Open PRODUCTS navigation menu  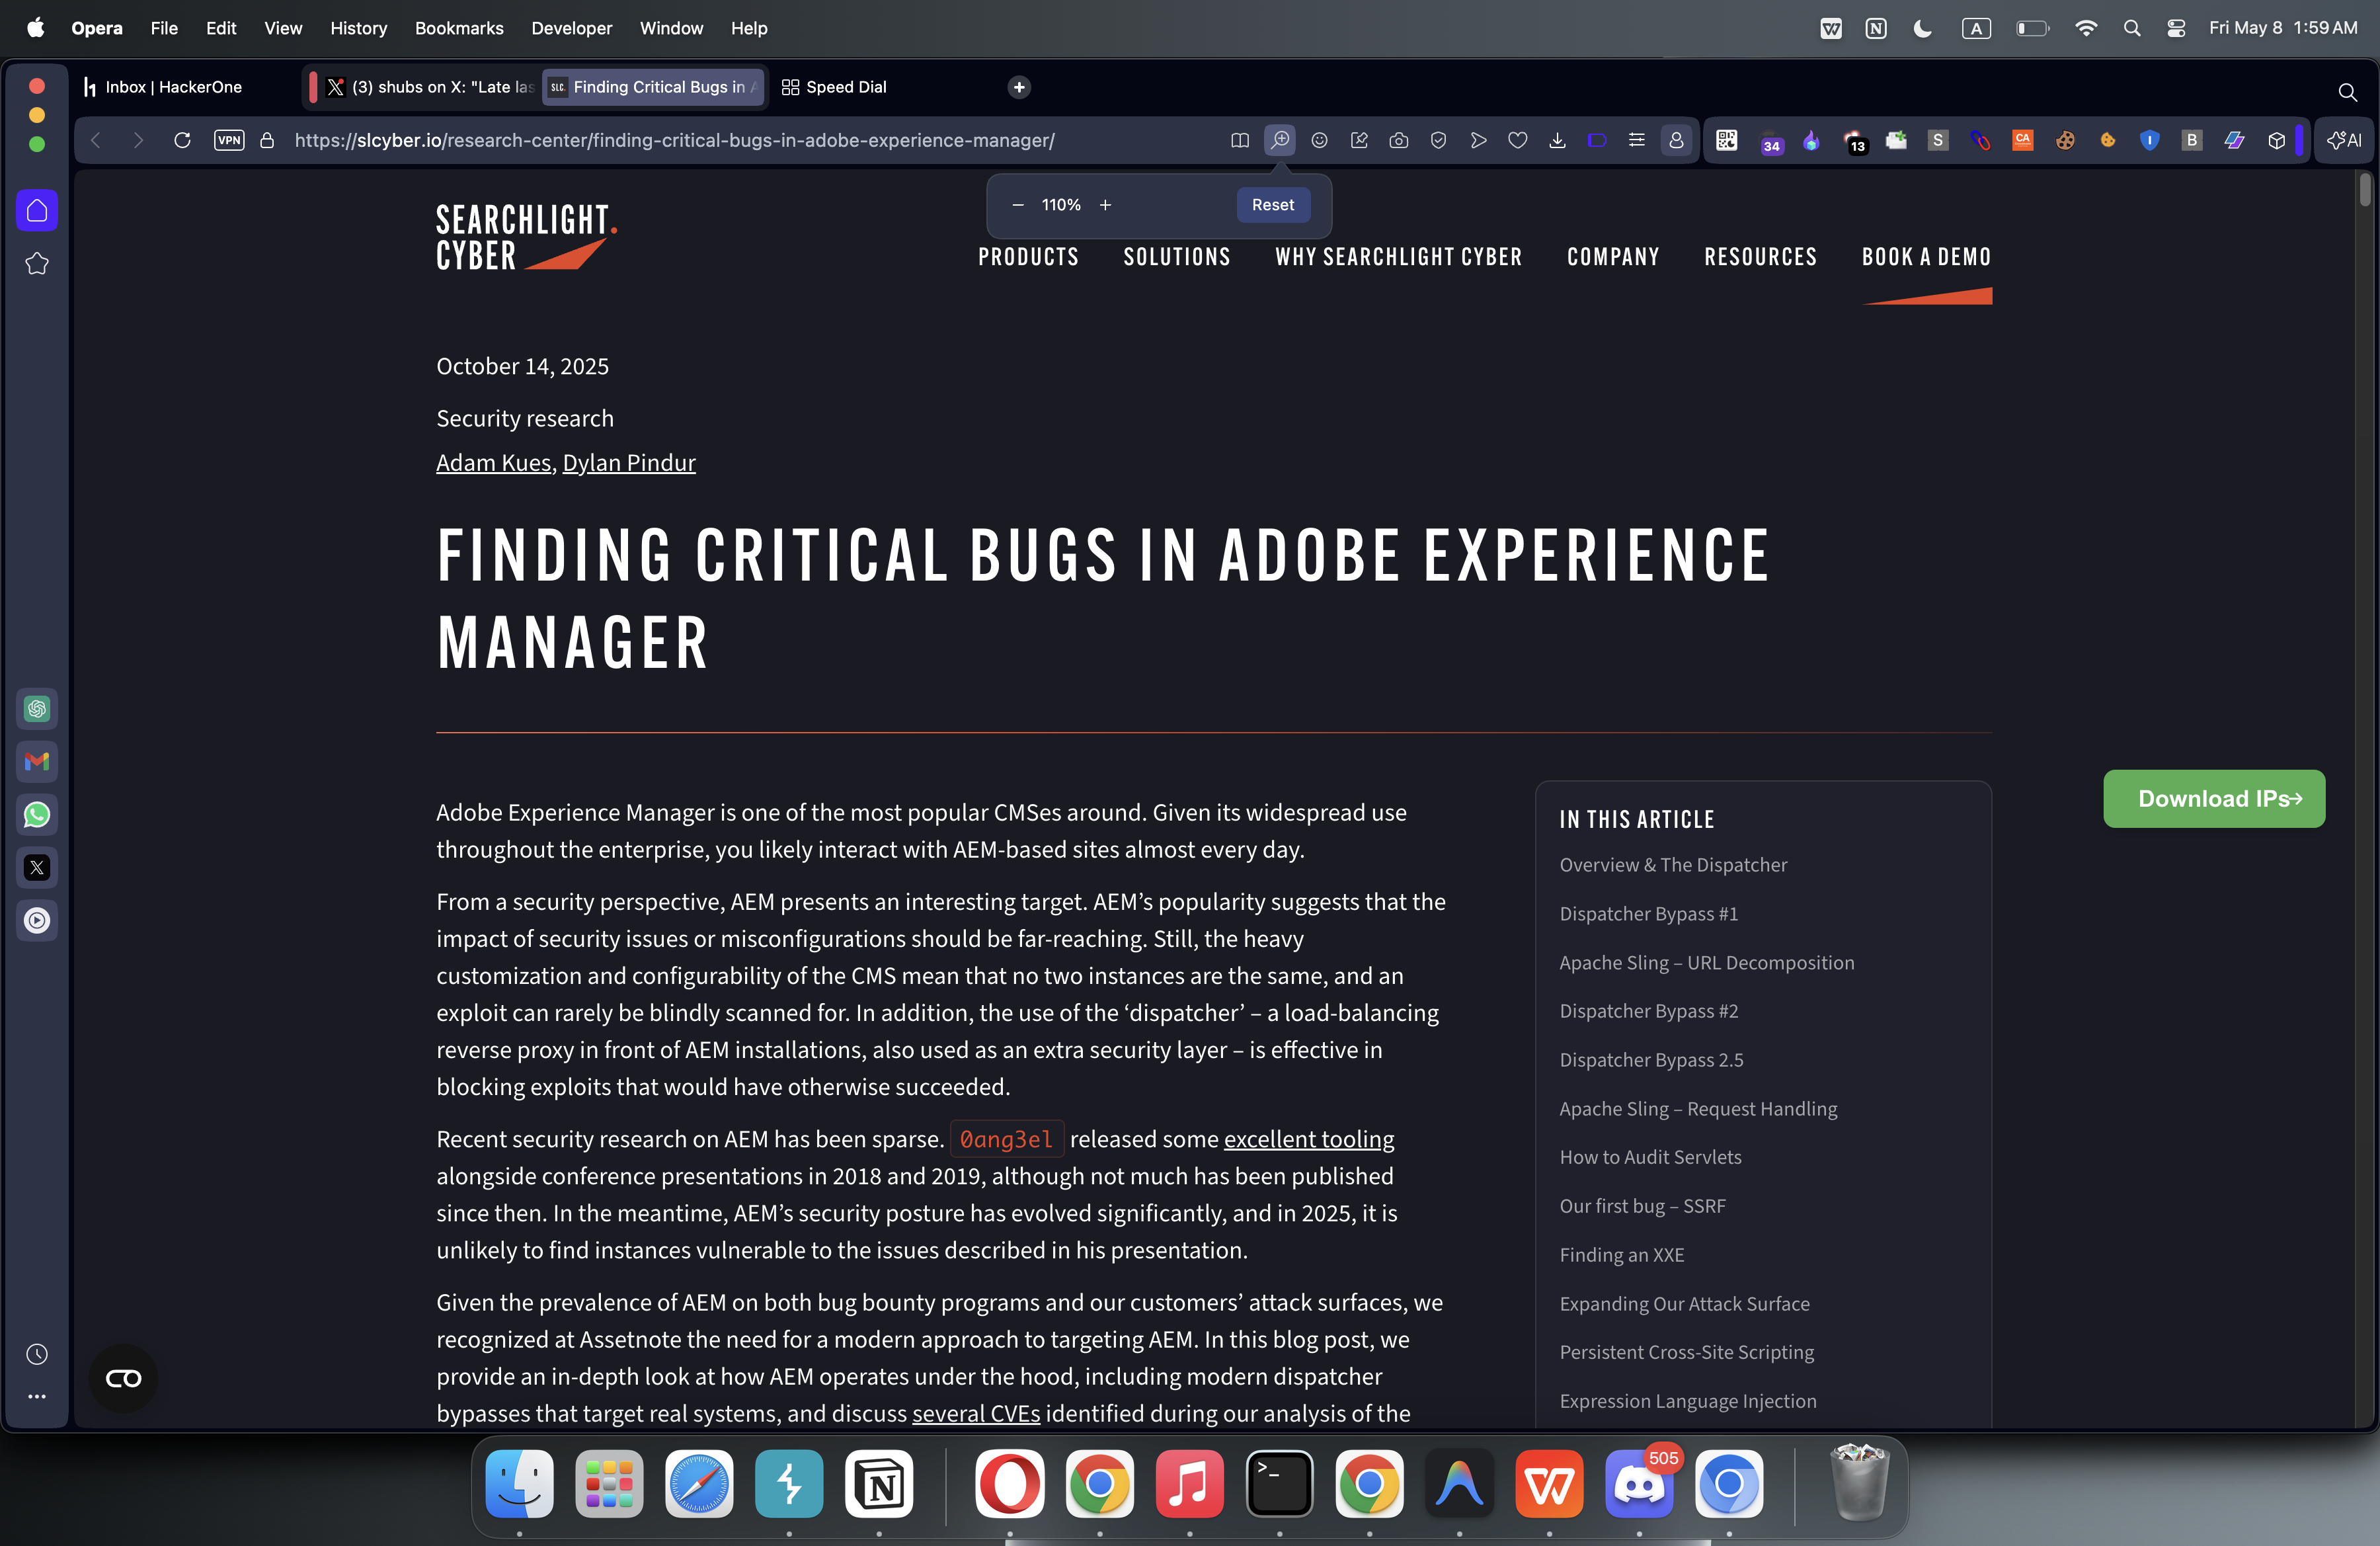(1028, 257)
